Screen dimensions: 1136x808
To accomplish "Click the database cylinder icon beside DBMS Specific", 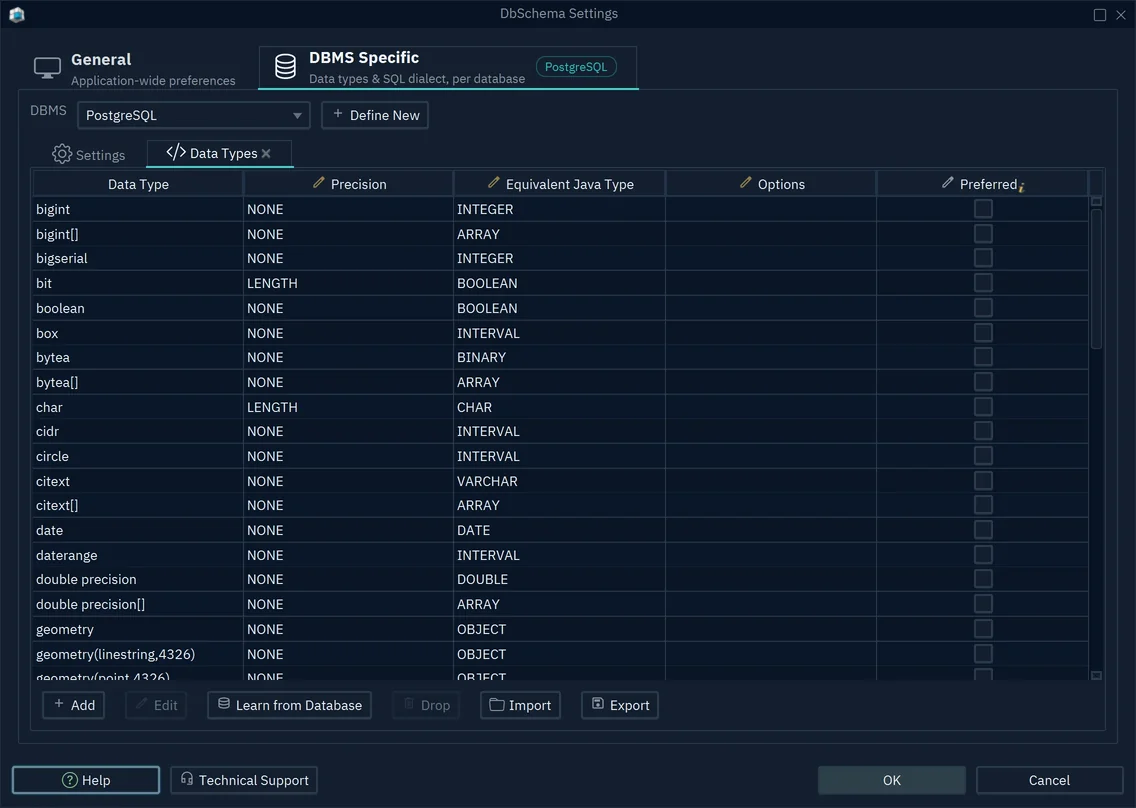I will 285,67.
